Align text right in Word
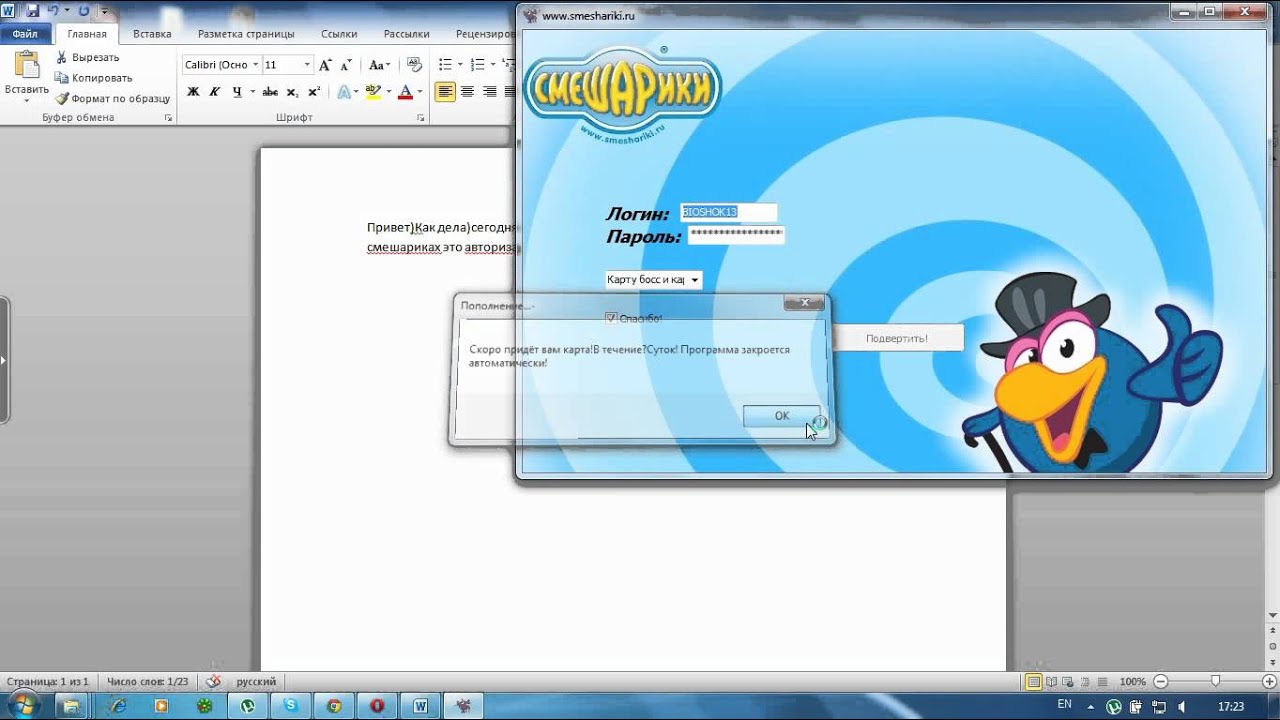 coord(489,92)
